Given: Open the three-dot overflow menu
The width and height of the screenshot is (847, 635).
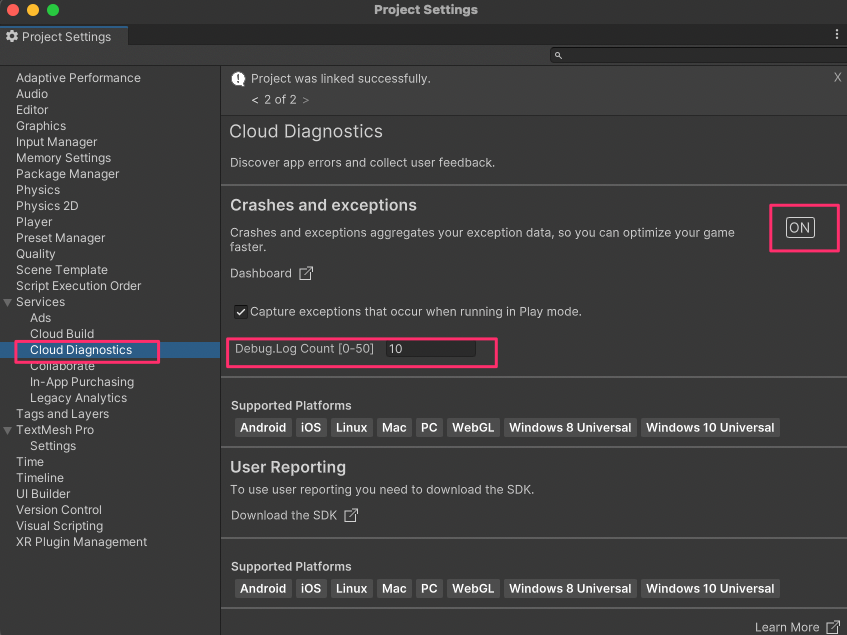Looking at the screenshot, I should (x=836, y=34).
